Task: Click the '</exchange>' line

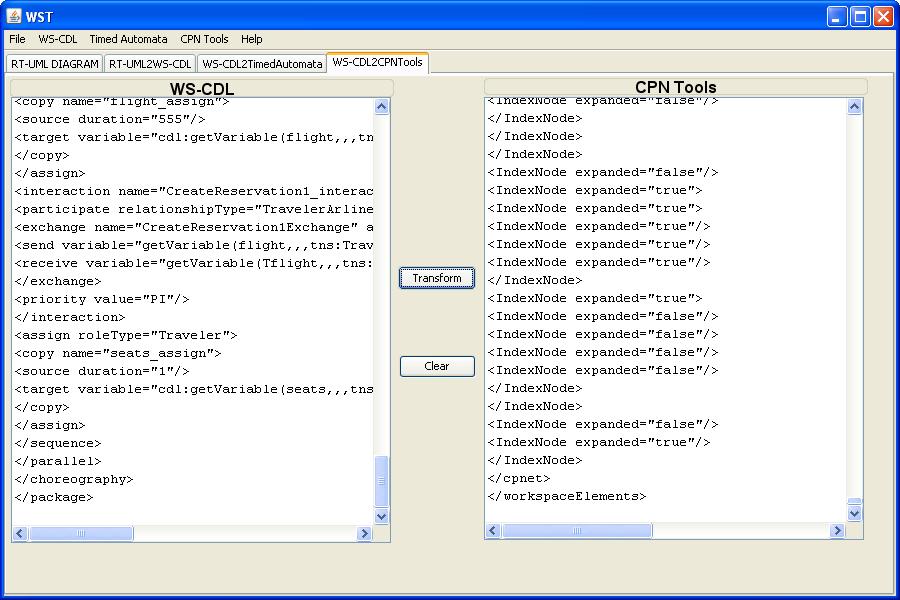Action: click(58, 281)
